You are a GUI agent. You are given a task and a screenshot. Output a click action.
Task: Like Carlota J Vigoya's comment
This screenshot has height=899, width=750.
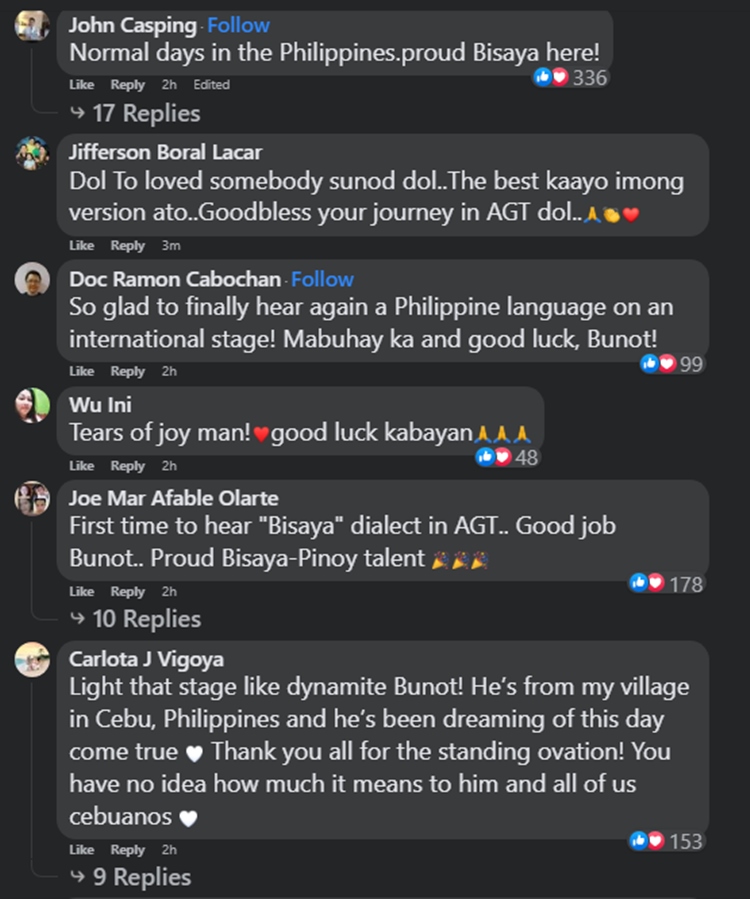(80, 849)
